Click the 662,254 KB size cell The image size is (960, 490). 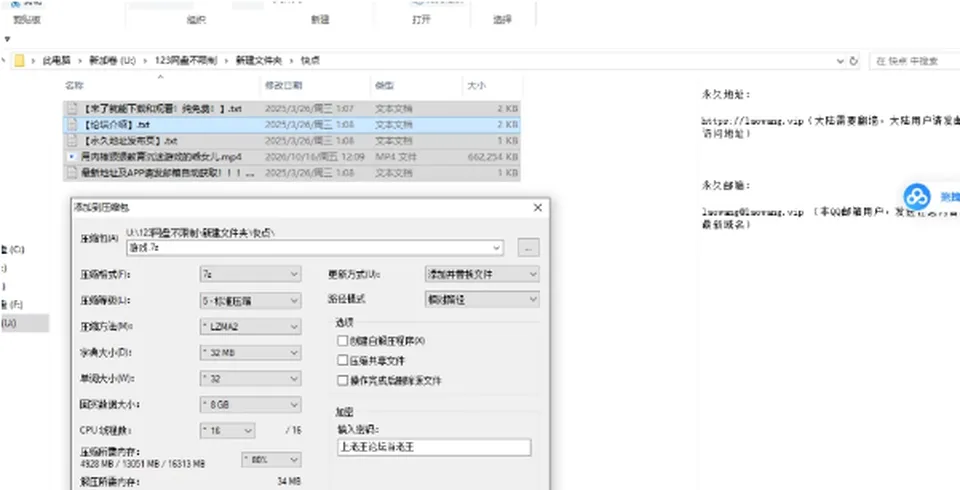coord(493,157)
